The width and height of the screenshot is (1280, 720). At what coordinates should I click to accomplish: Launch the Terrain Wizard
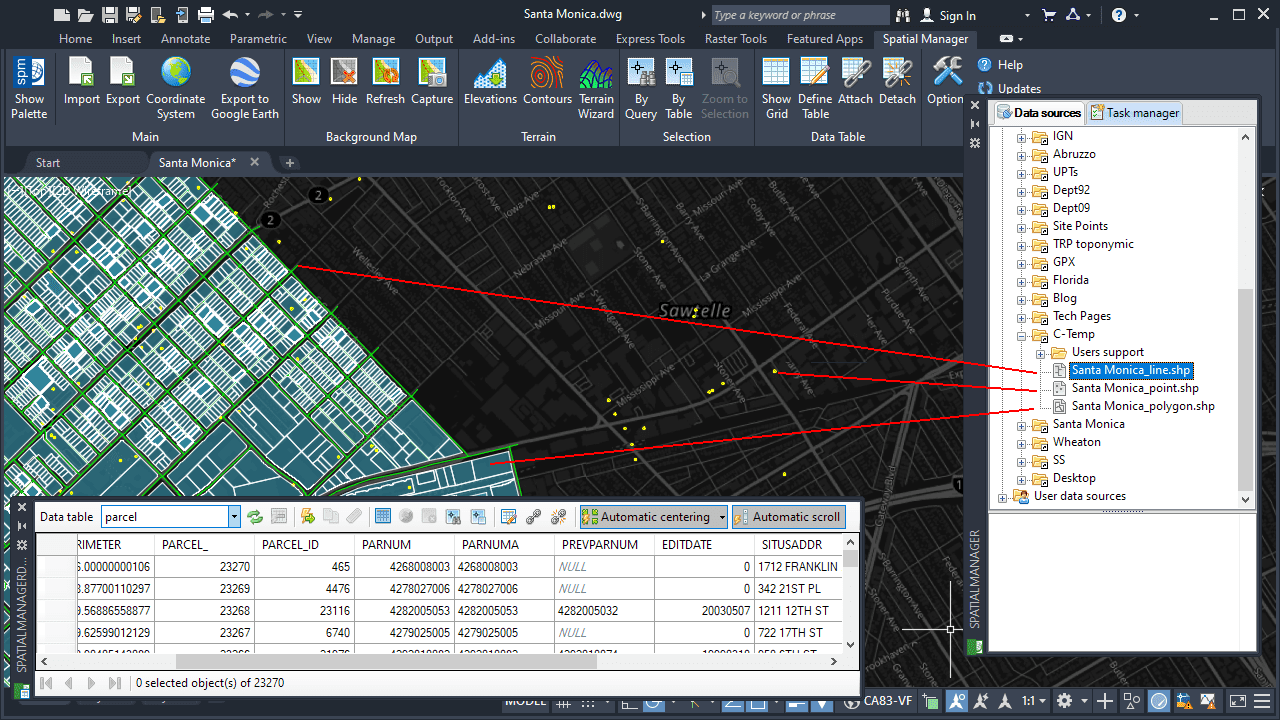coord(596,88)
